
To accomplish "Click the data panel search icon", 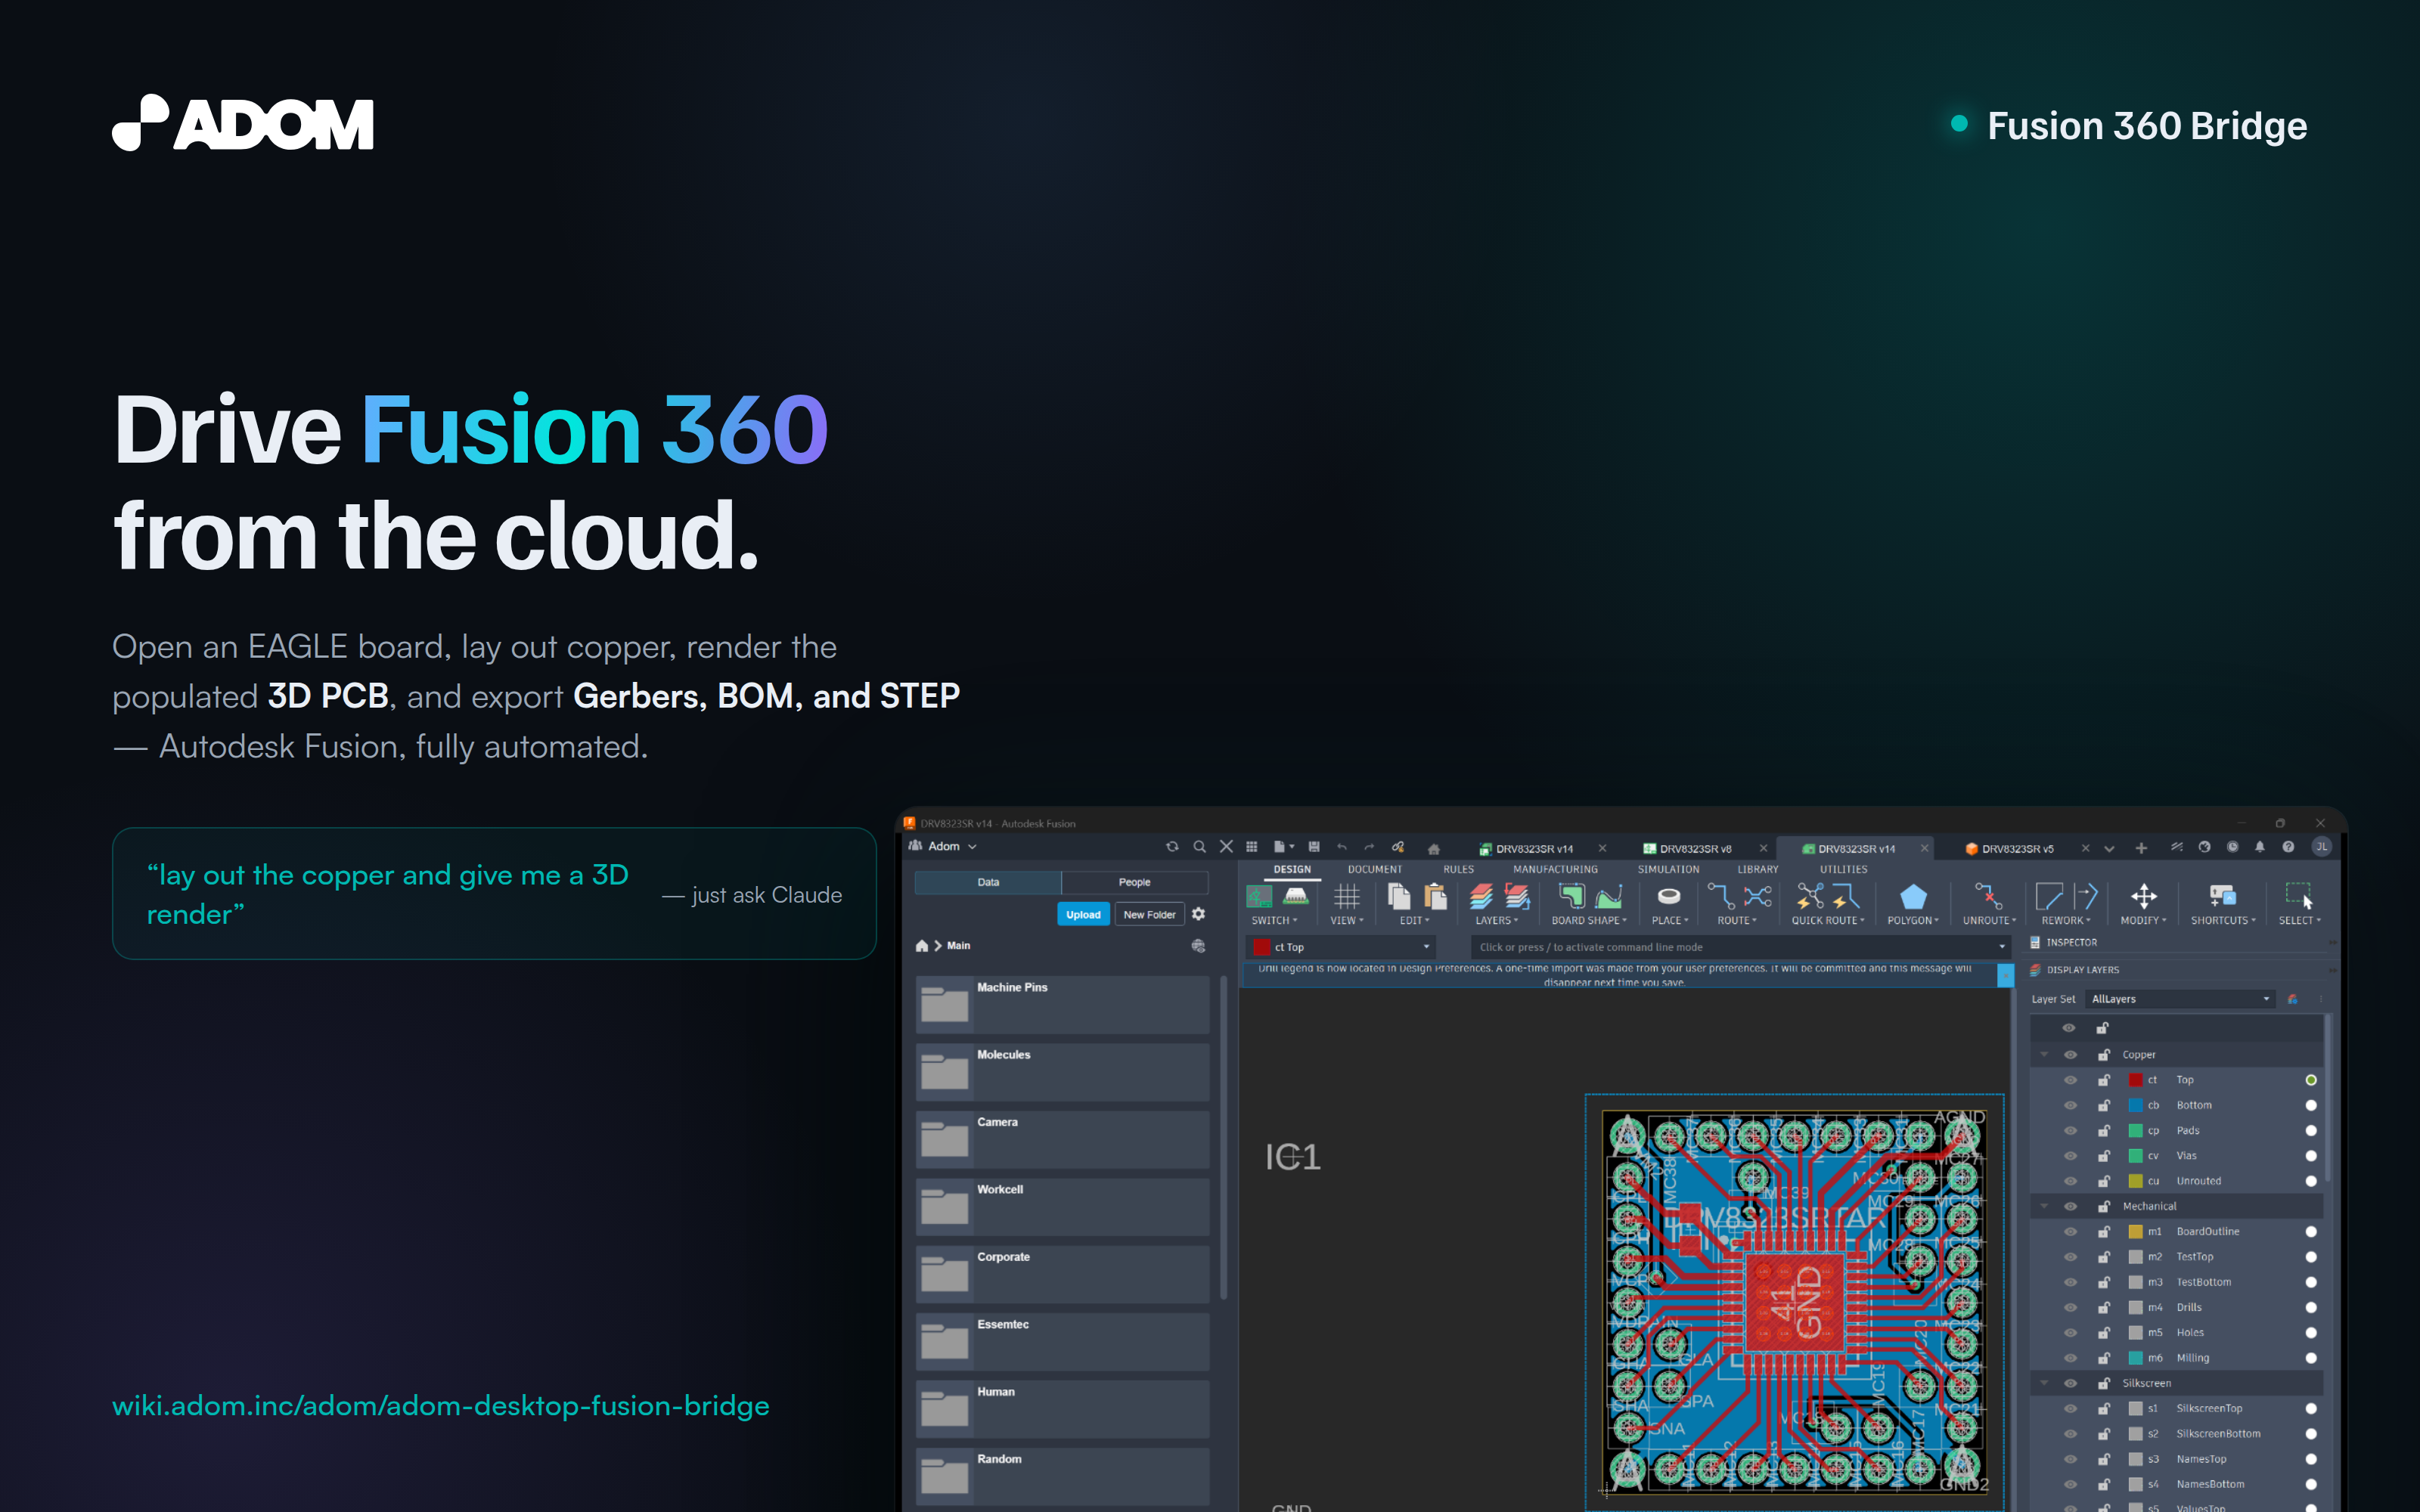I will 1199,847.
